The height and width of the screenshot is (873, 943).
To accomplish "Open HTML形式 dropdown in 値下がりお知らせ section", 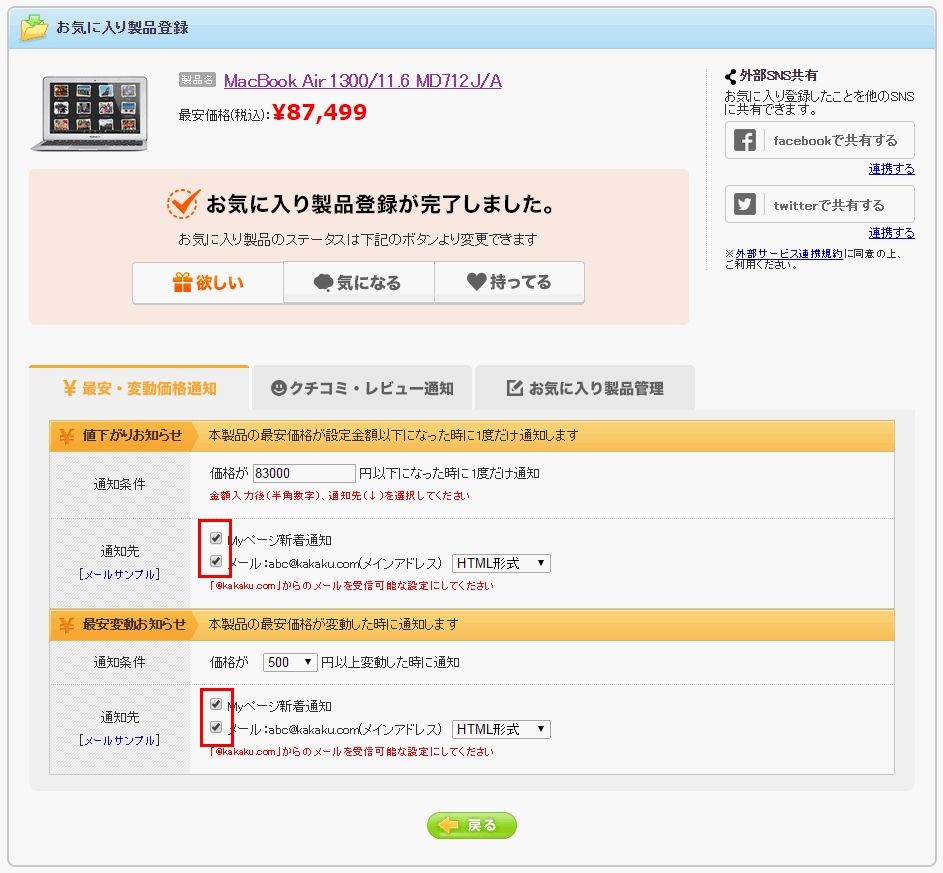I will point(501,563).
